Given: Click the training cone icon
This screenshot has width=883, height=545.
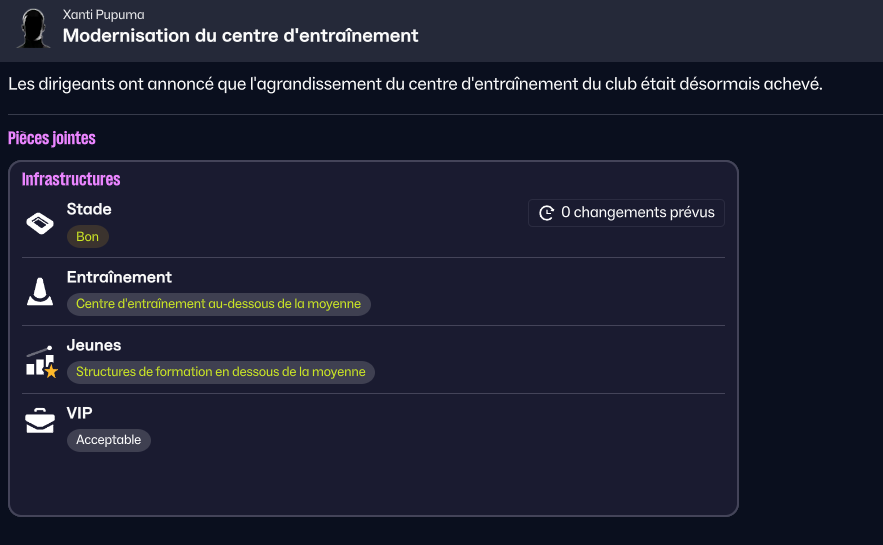Looking at the screenshot, I should coord(40,292).
